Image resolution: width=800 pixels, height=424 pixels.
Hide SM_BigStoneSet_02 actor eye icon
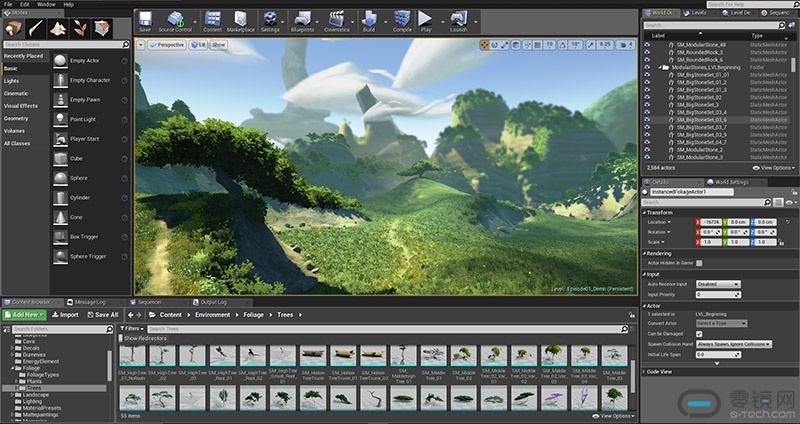[647, 97]
